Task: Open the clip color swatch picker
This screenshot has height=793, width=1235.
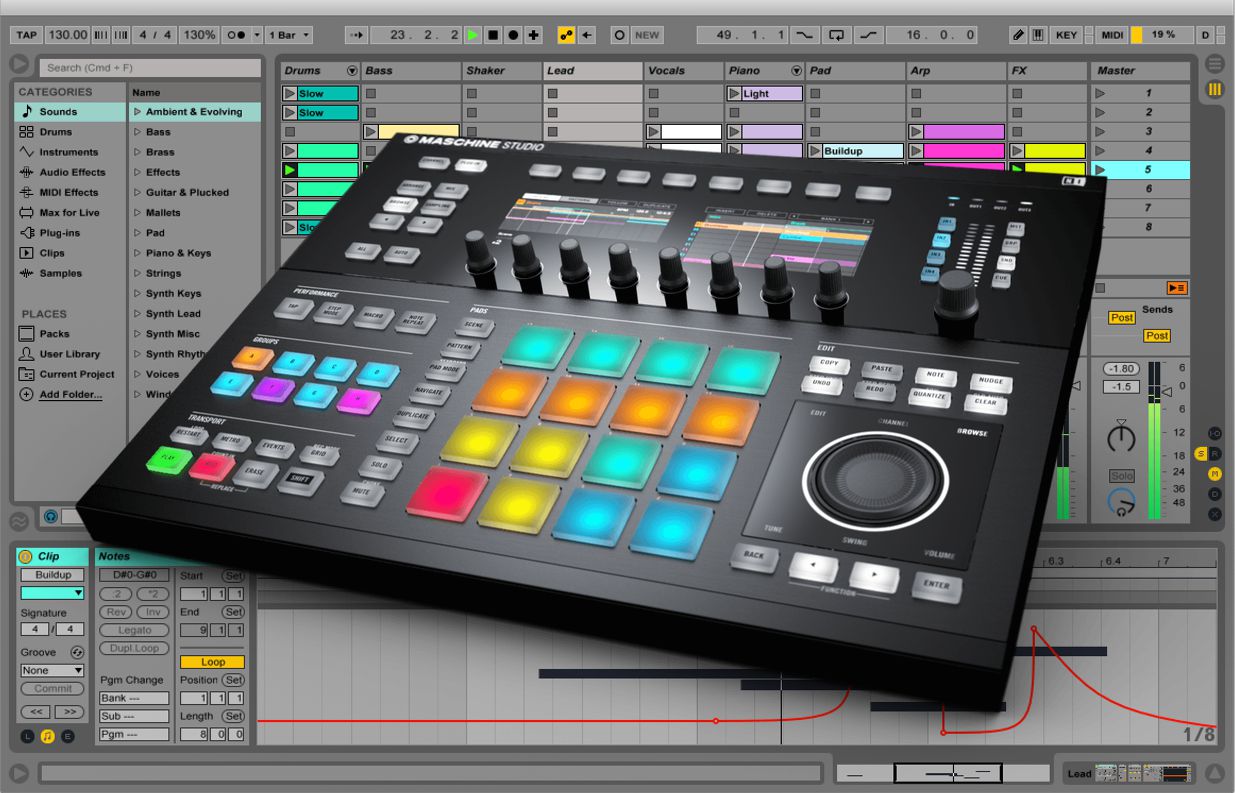Action: (x=53, y=593)
